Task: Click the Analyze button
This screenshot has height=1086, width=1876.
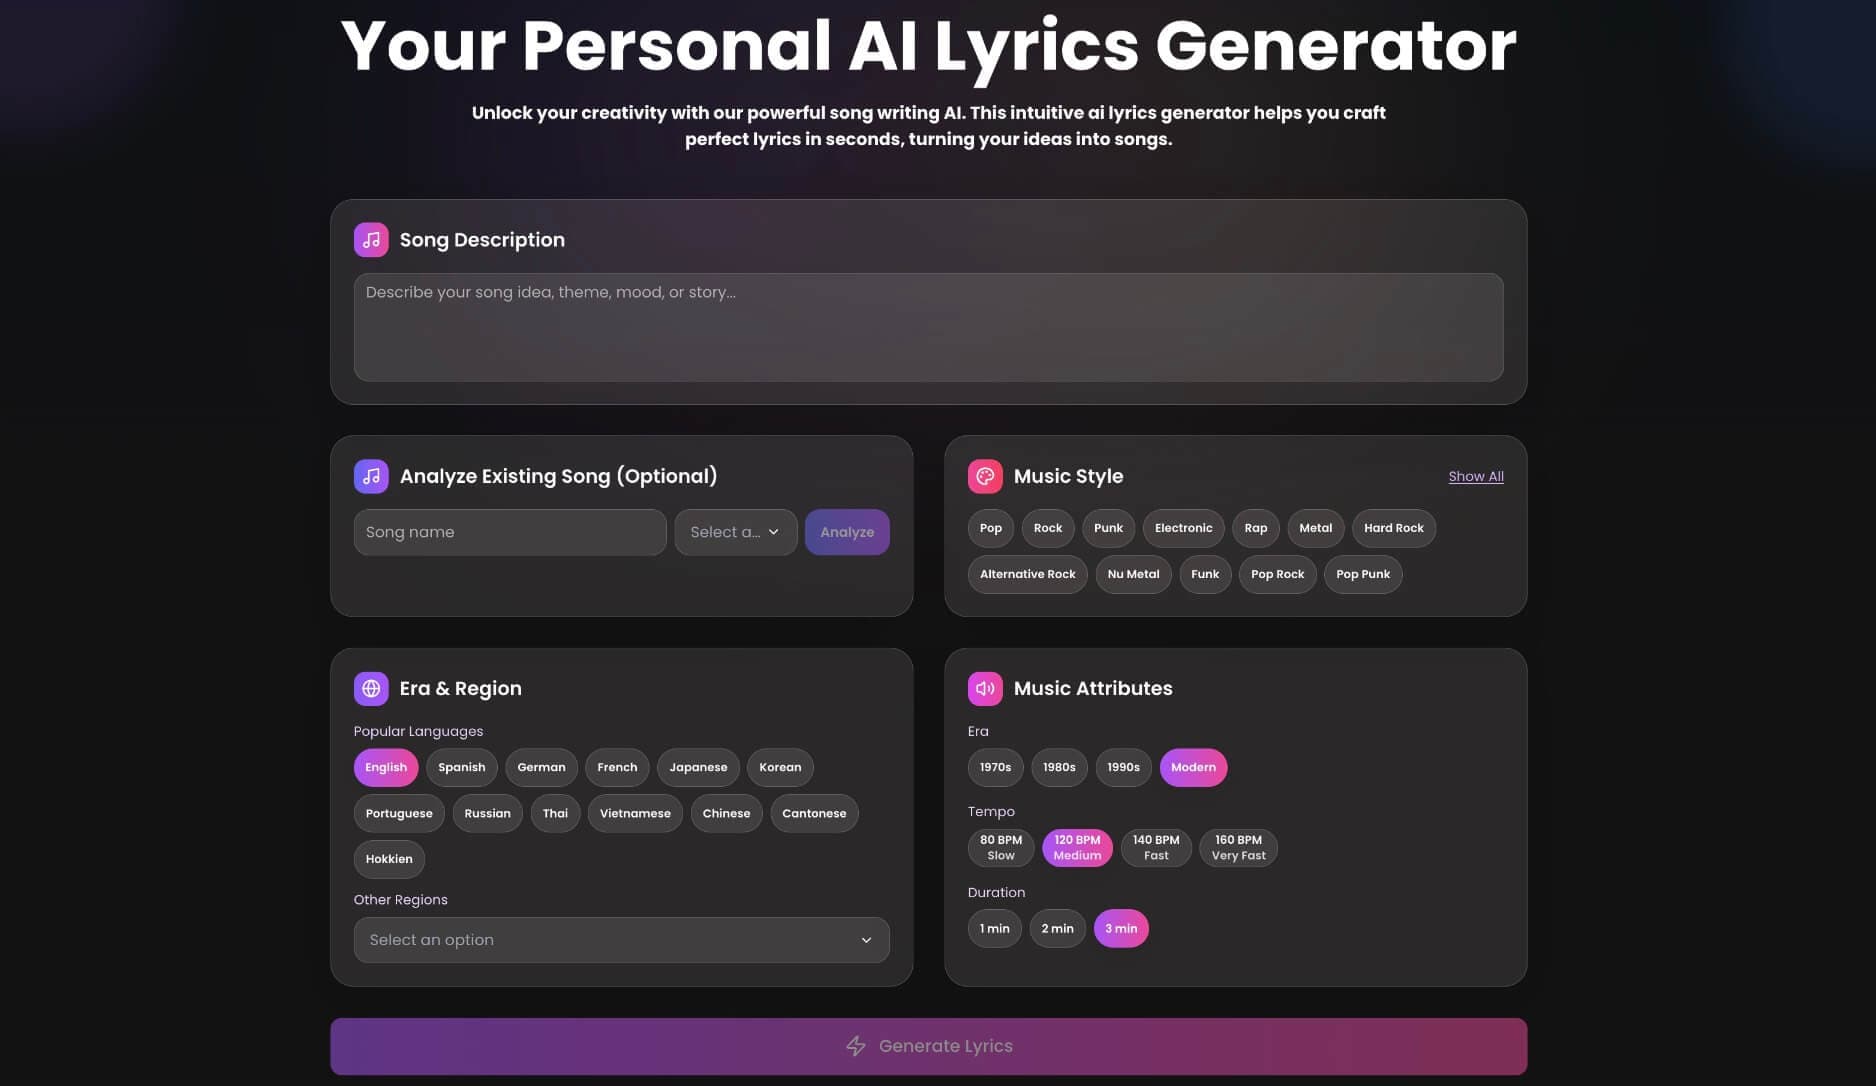Action: [x=846, y=532]
